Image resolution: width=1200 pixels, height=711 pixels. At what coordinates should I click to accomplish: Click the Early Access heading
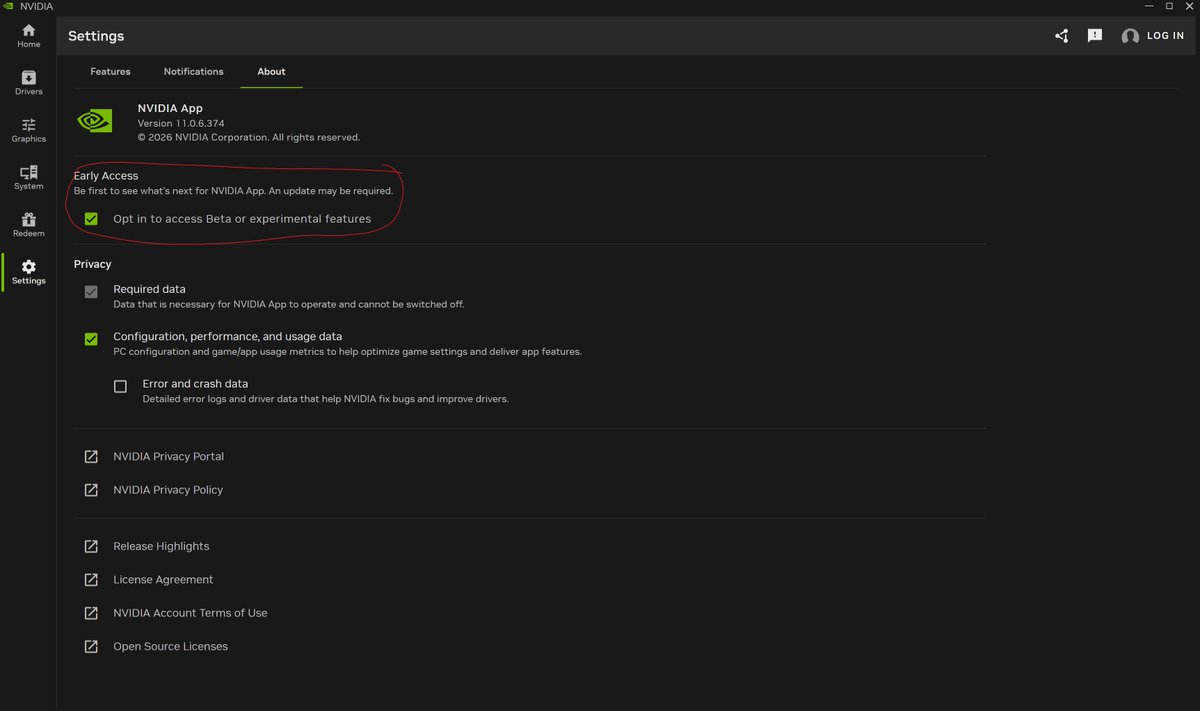106,176
